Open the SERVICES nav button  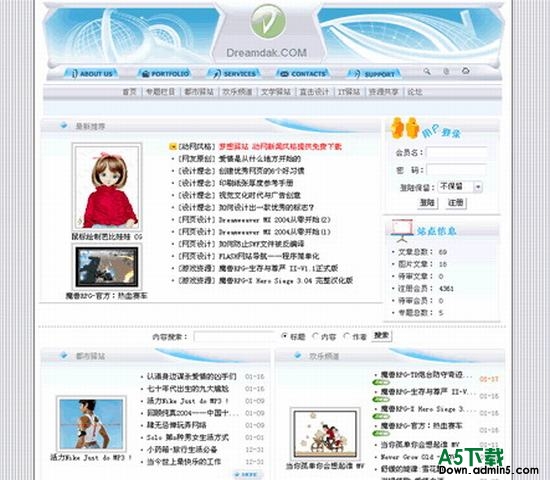[x=235, y=74]
